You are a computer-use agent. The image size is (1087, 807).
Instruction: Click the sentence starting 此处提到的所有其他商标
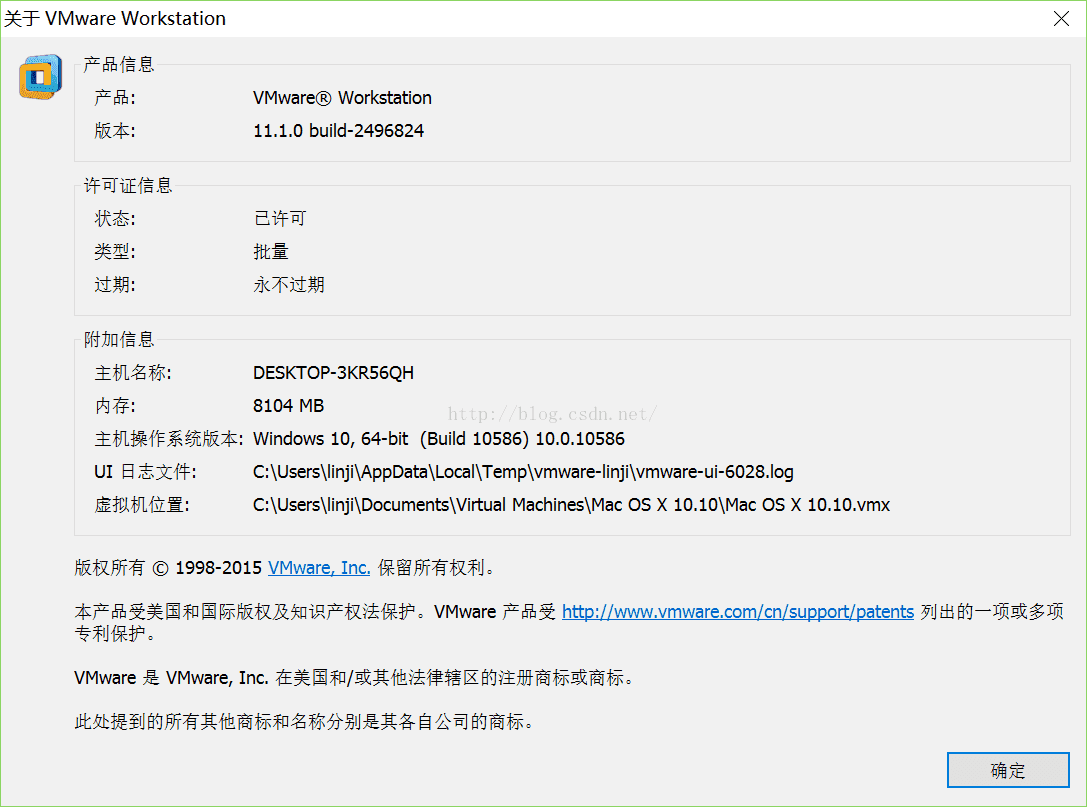305,722
